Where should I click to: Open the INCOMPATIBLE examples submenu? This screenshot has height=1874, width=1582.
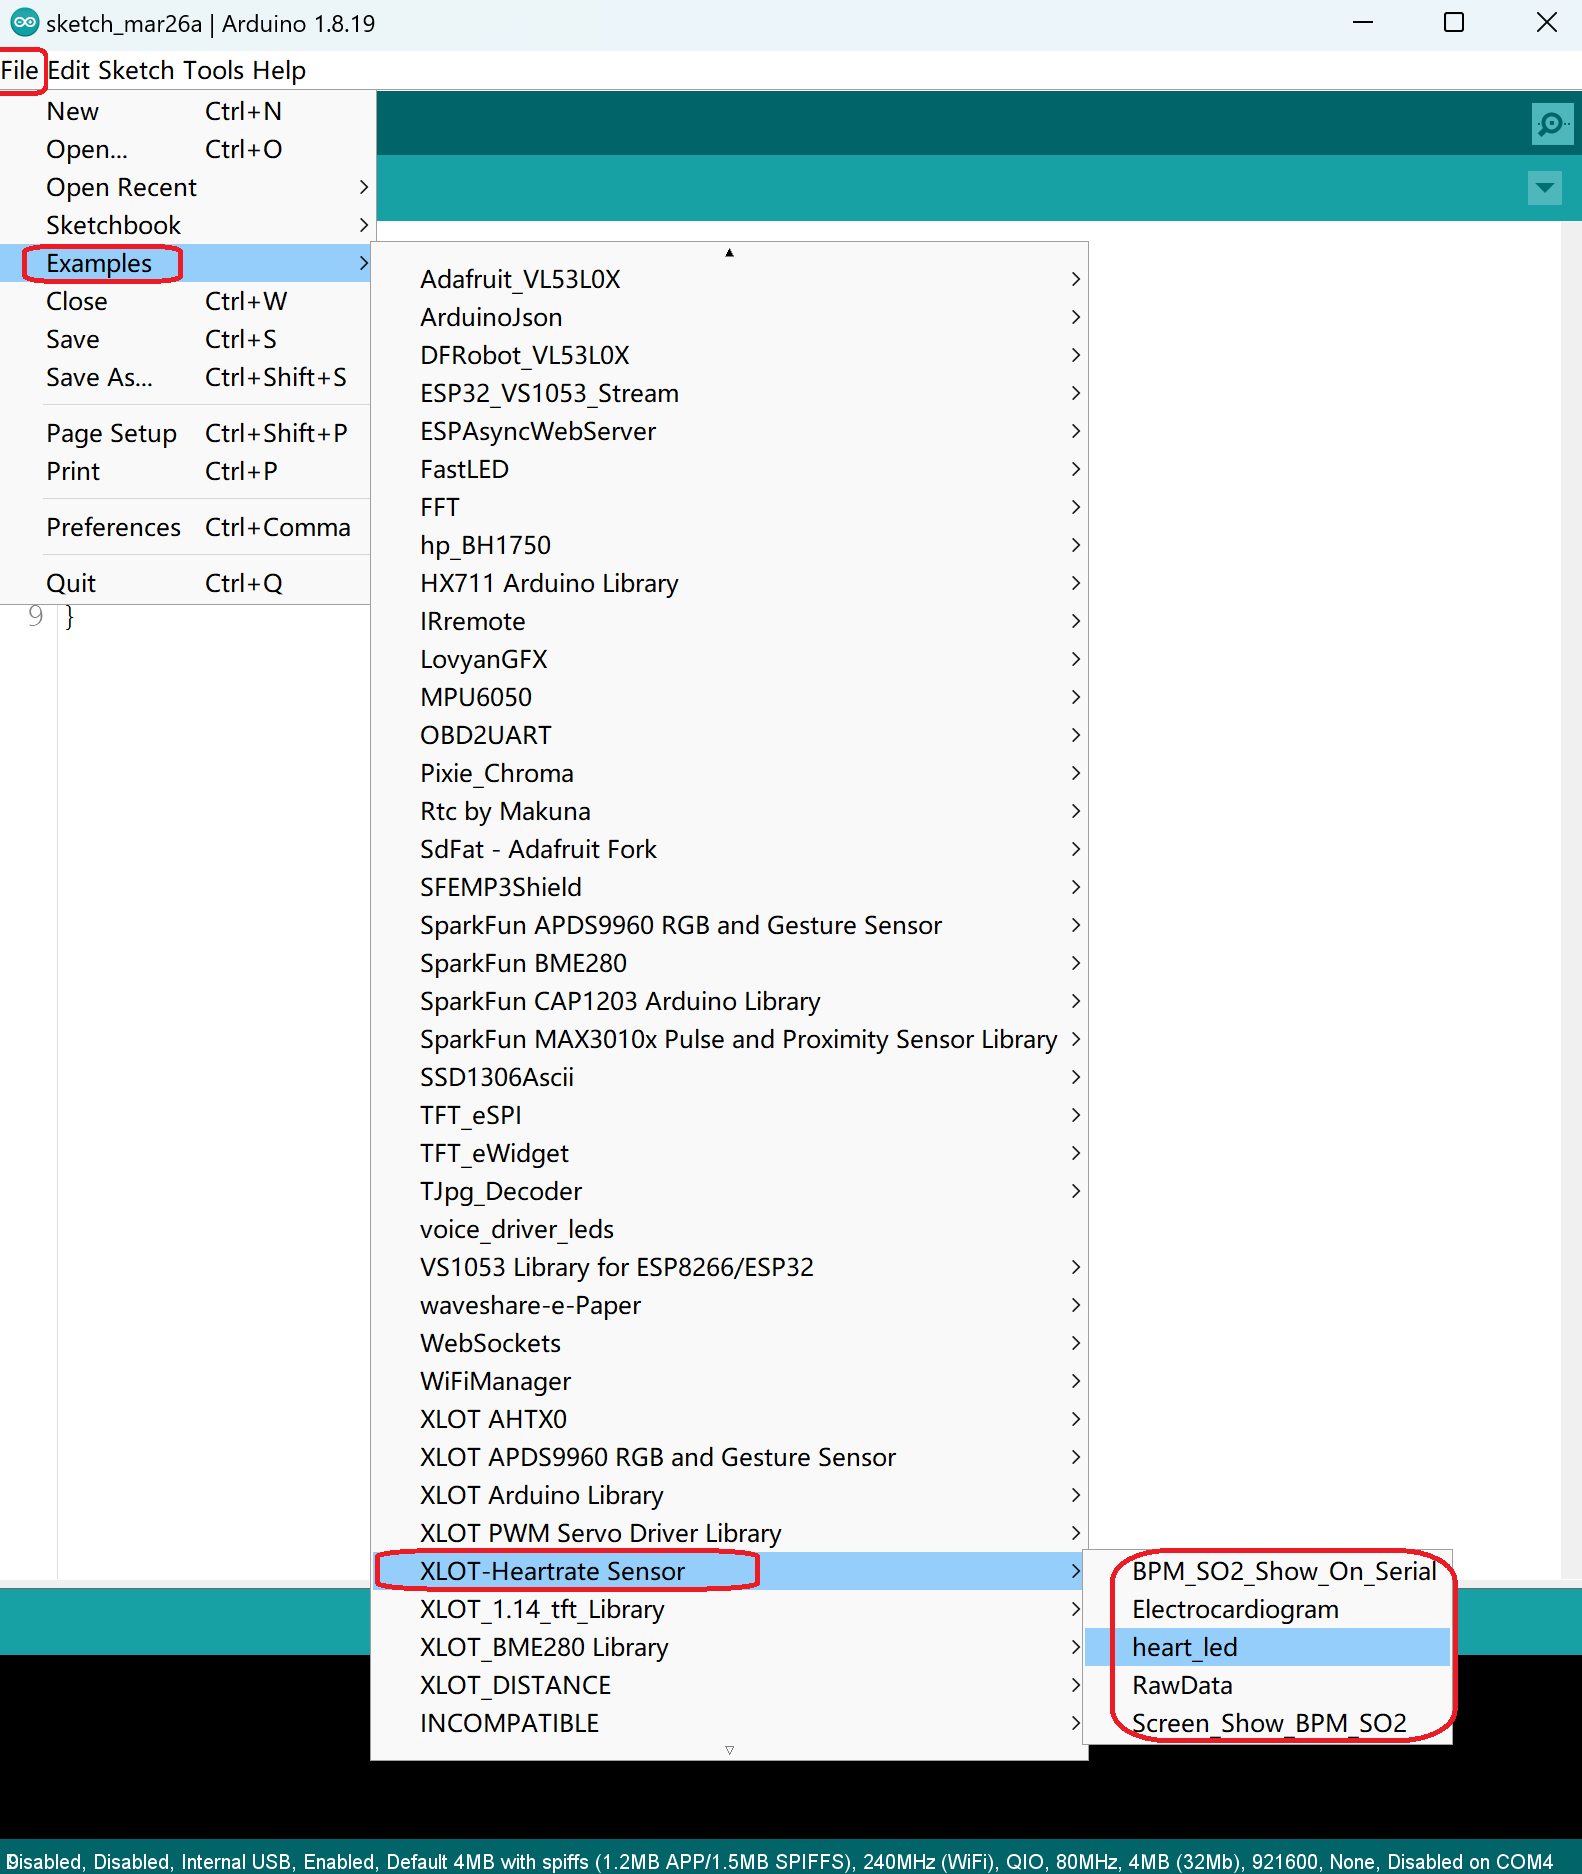[x=729, y=1723]
